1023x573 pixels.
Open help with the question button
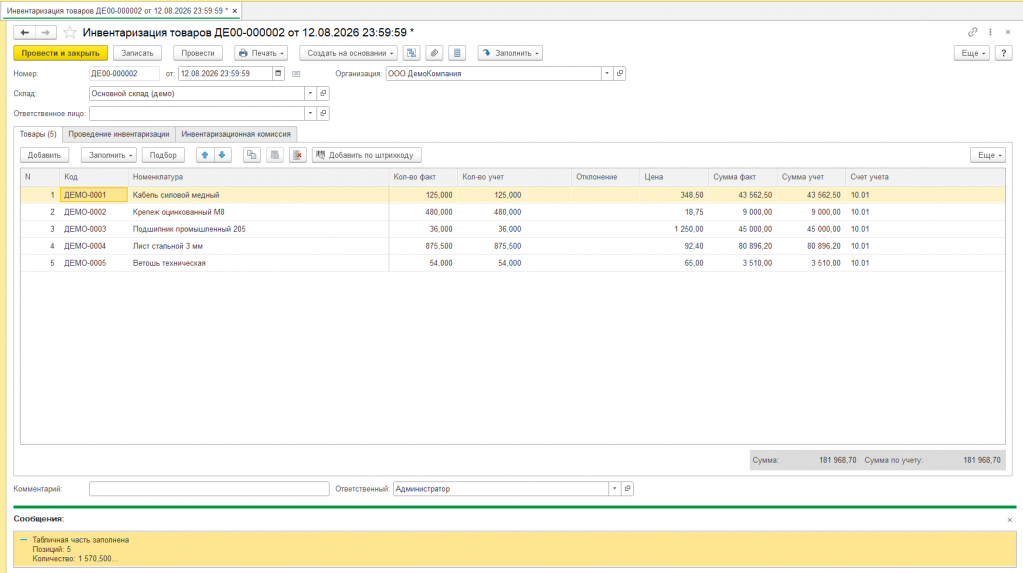click(x=1003, y=53)
